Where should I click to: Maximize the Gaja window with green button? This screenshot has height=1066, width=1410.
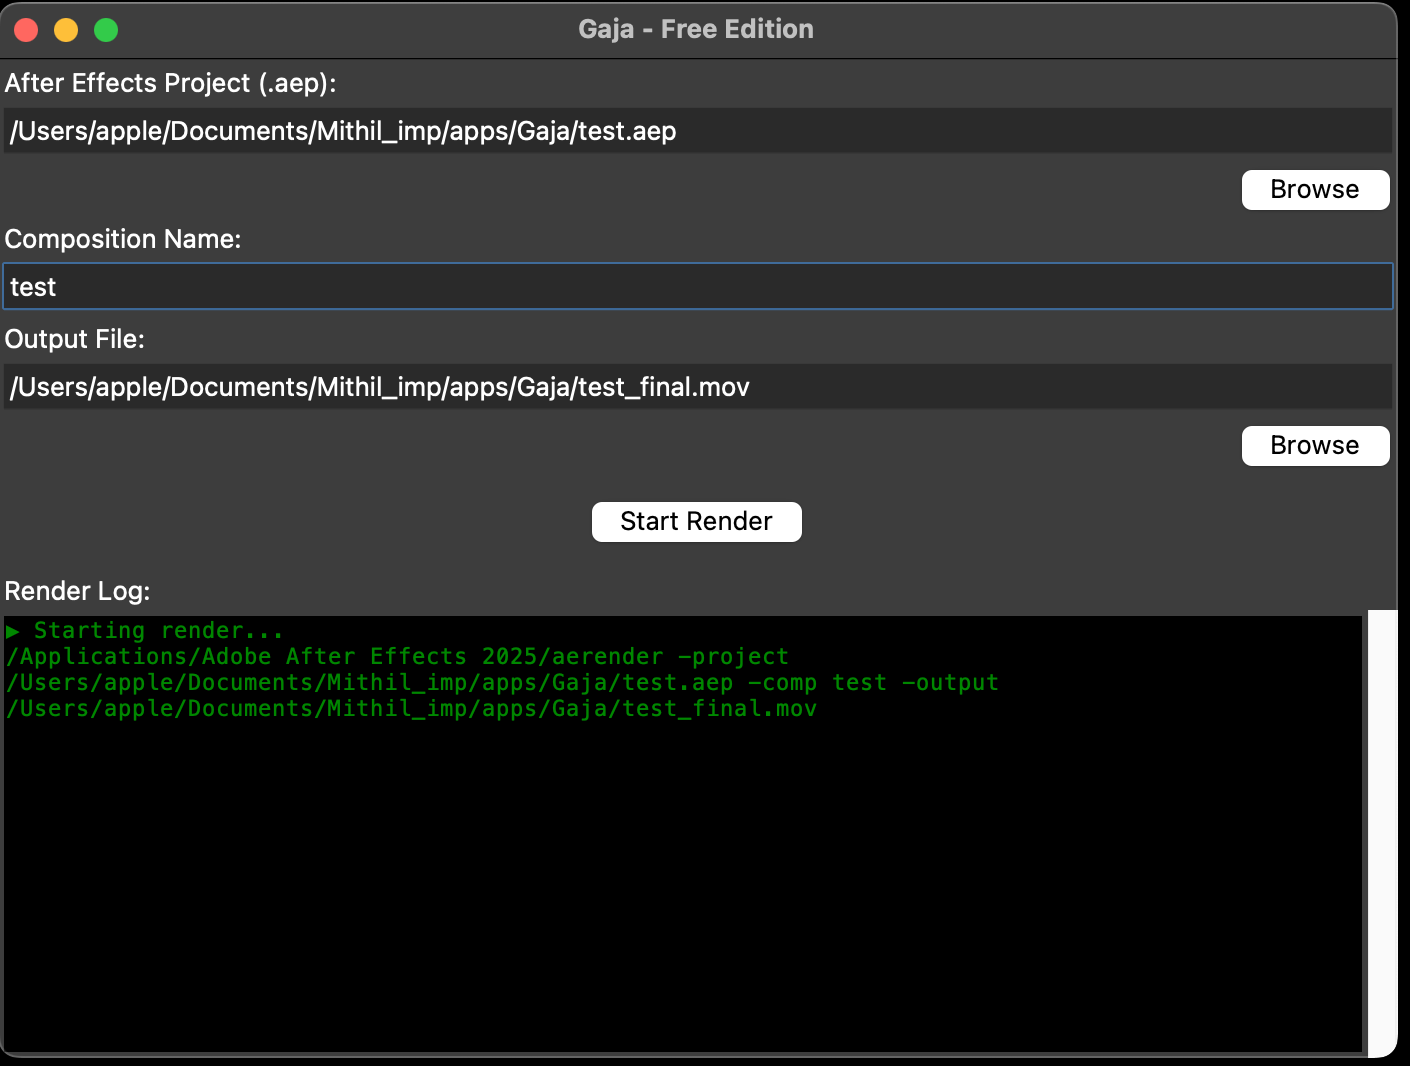click(x=106, y=30)
